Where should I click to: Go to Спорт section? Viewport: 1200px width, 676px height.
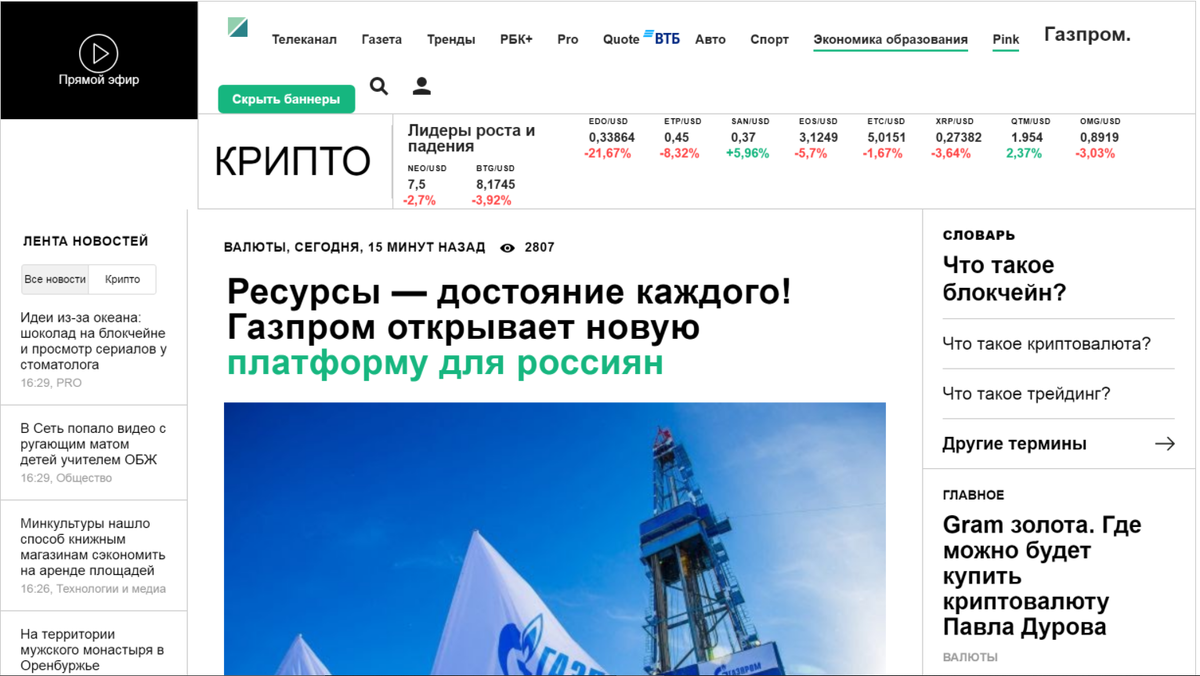[x=769, y=40]
